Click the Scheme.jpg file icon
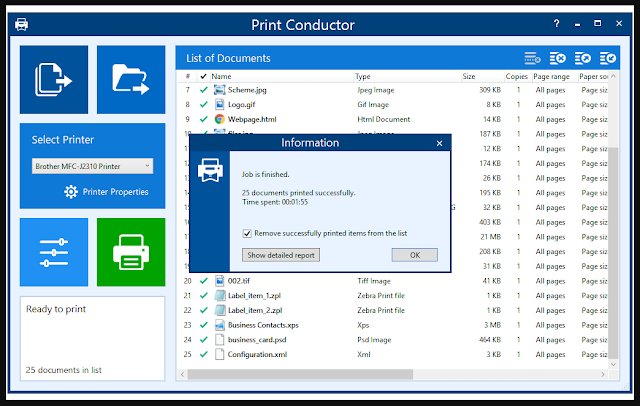640x406 pixels. (x=220, y=90)
